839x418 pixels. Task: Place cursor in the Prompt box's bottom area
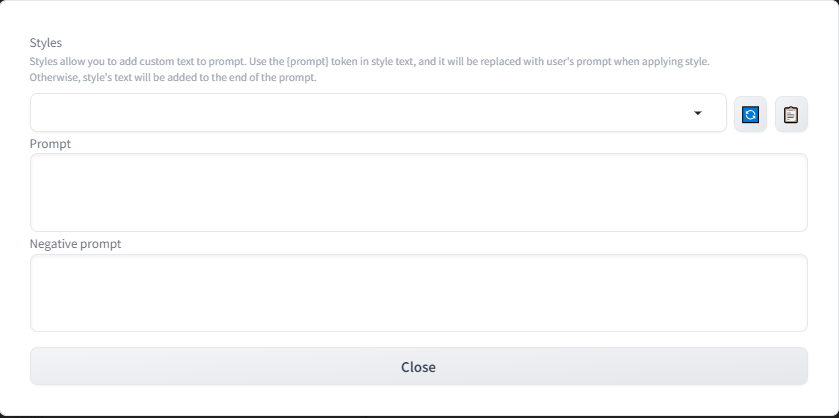(x=418, y=219)
